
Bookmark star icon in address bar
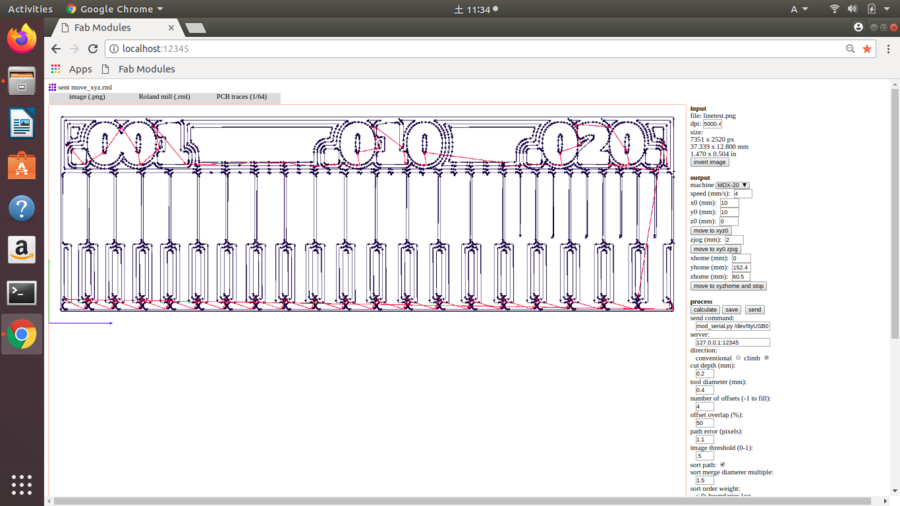tap(867, 49)
